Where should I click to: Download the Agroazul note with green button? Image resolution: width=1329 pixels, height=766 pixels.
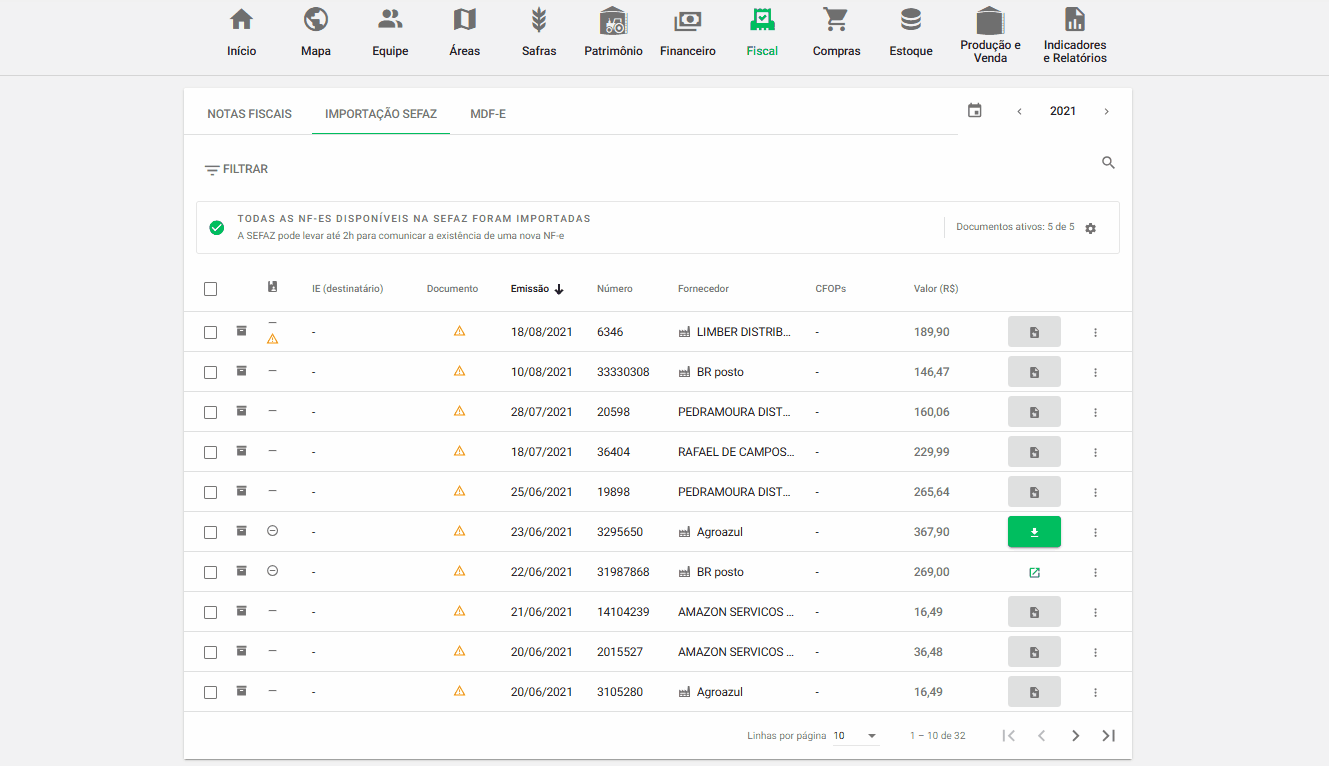pos(1034,531)
